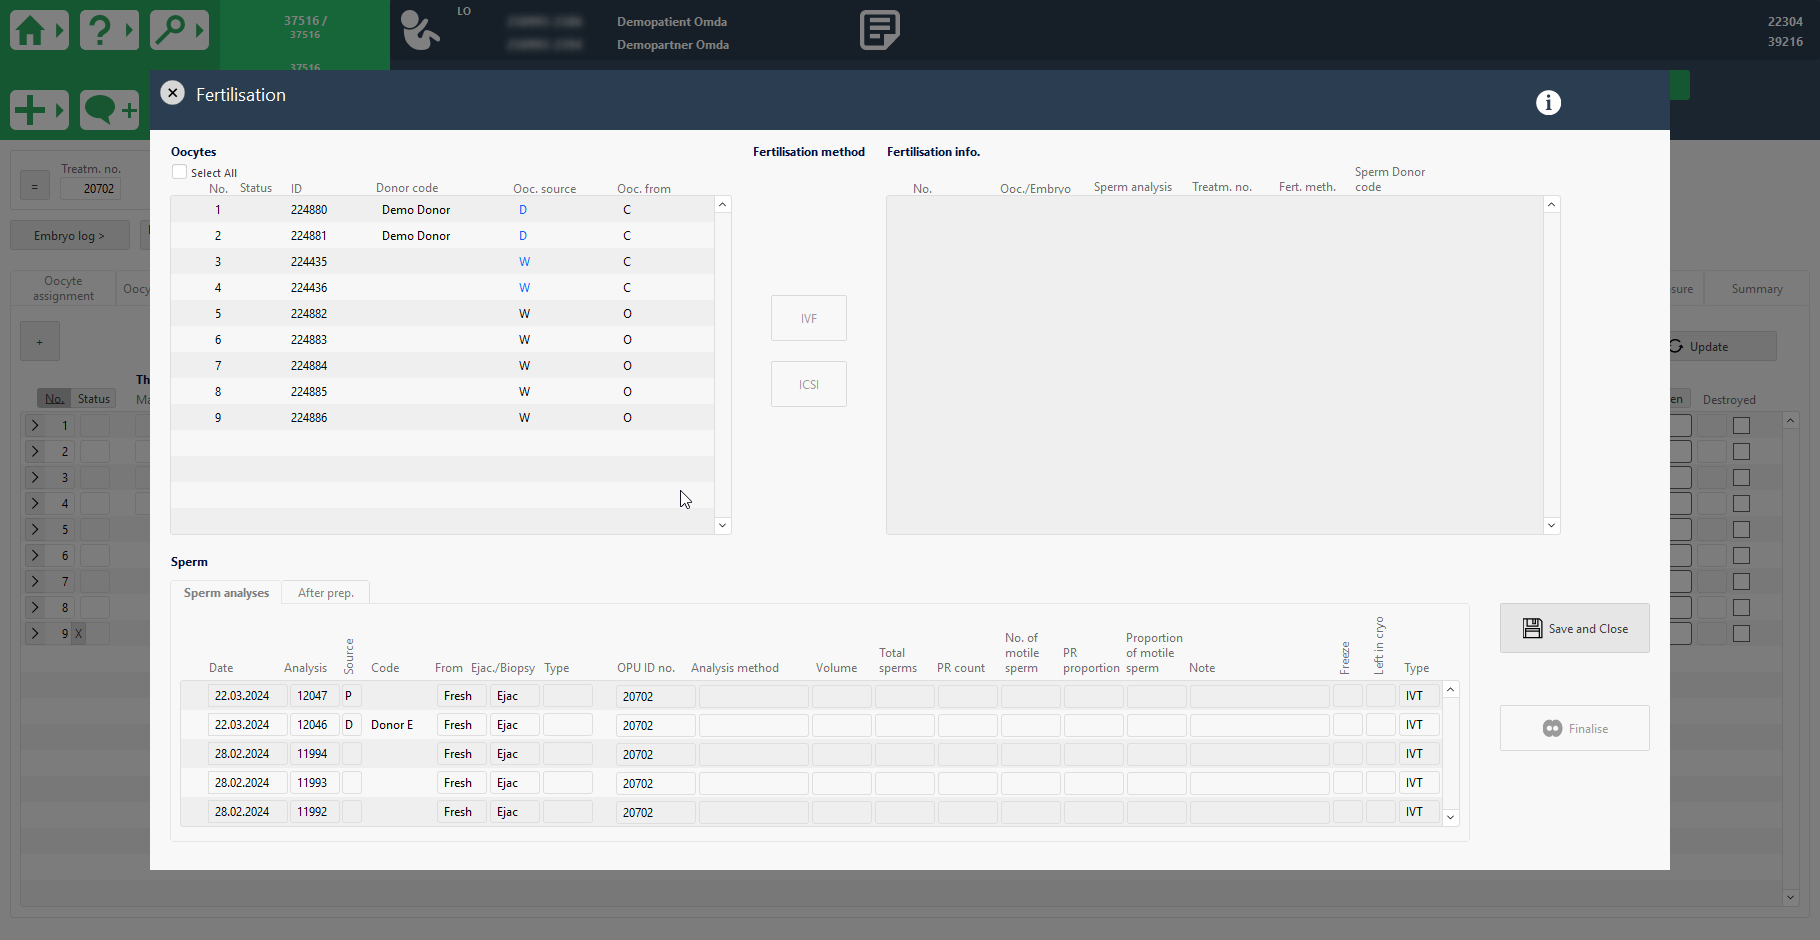This screenshot has height=940, width=1820.
Task: Tick the Select All oocytes checkbox
Action: click(x=179, y=172)
